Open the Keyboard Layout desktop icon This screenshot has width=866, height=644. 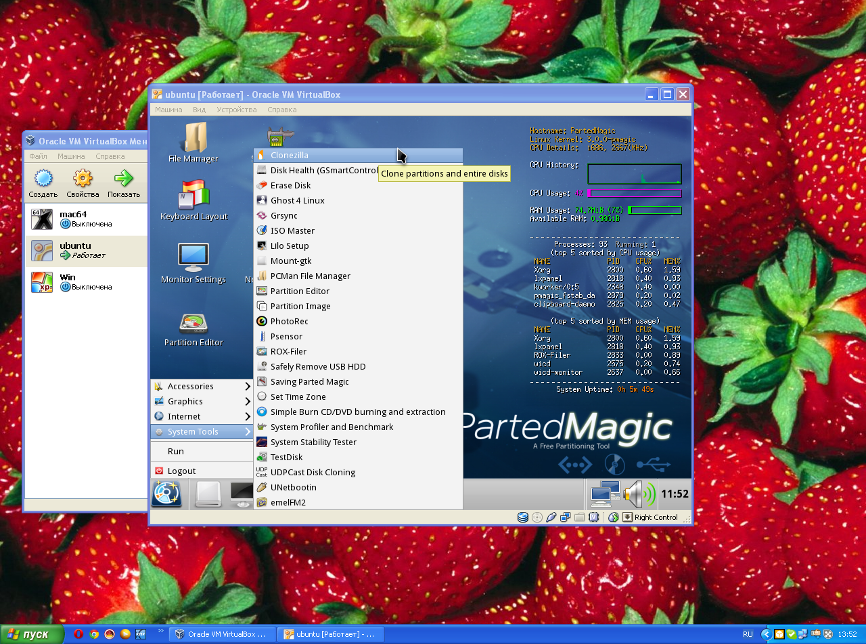193,199
